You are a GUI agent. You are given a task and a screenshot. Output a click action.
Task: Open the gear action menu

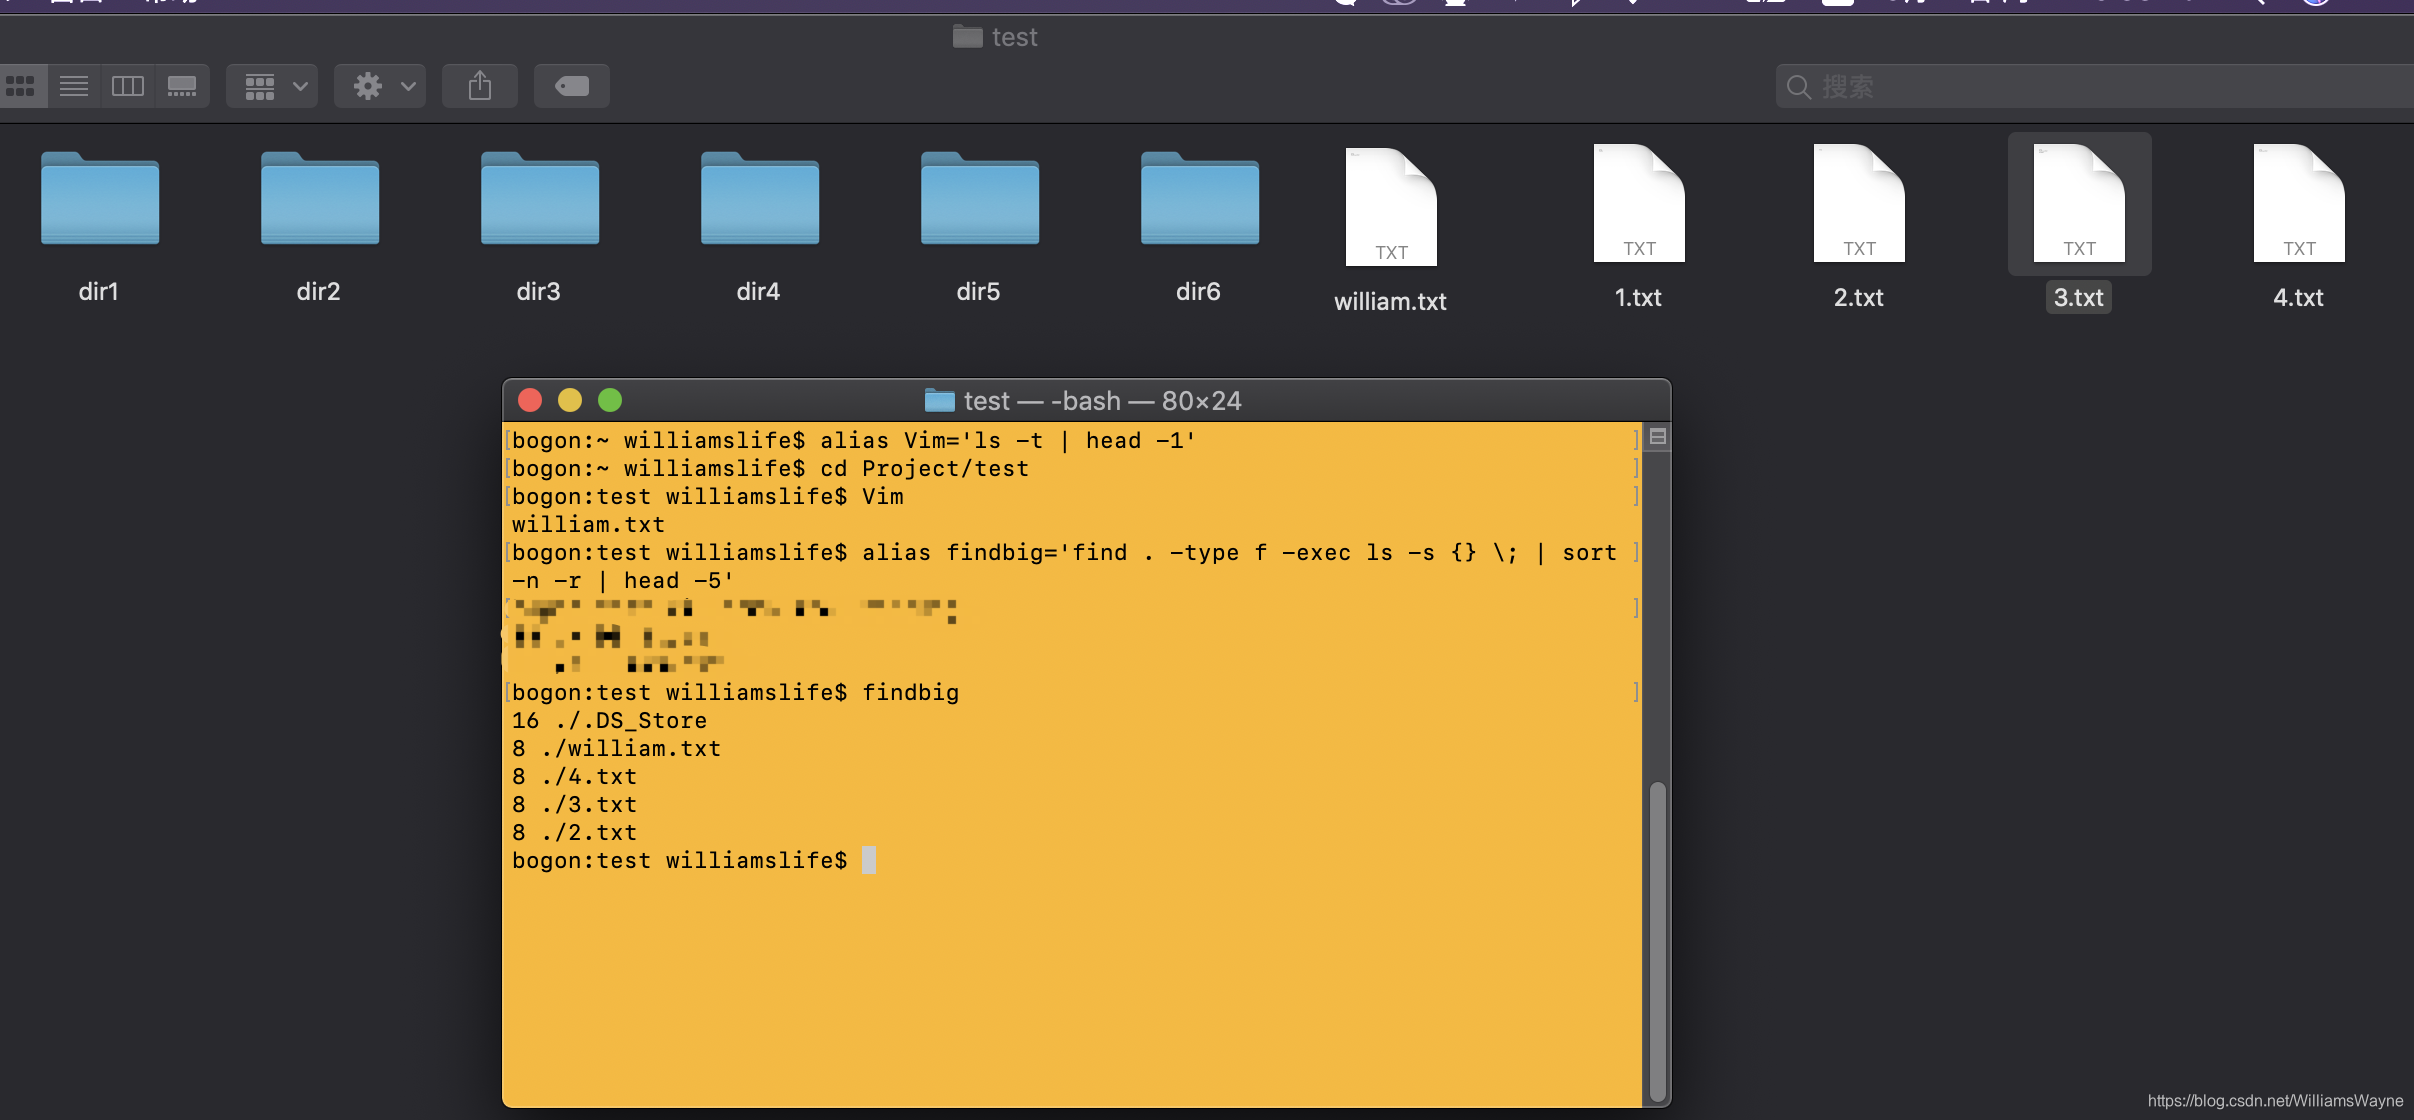click(x=380, y=86)
